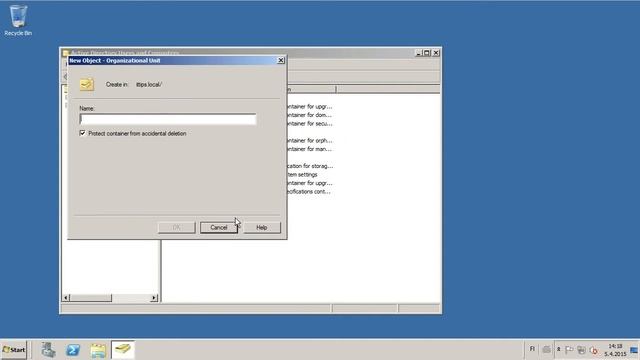Screen dimensions: 640x360
Task: Click the Show desktop button
Action: (x=634, y=350)
